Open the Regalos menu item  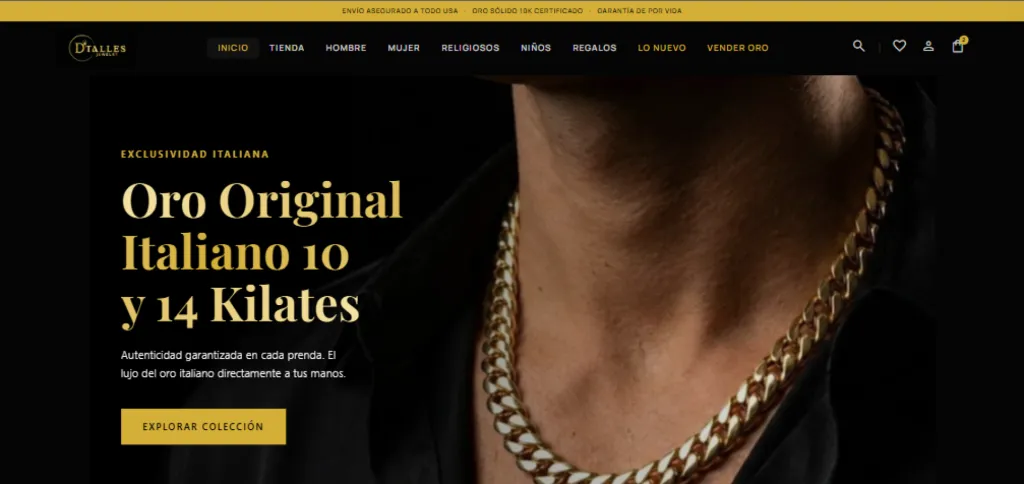(594, 48)
